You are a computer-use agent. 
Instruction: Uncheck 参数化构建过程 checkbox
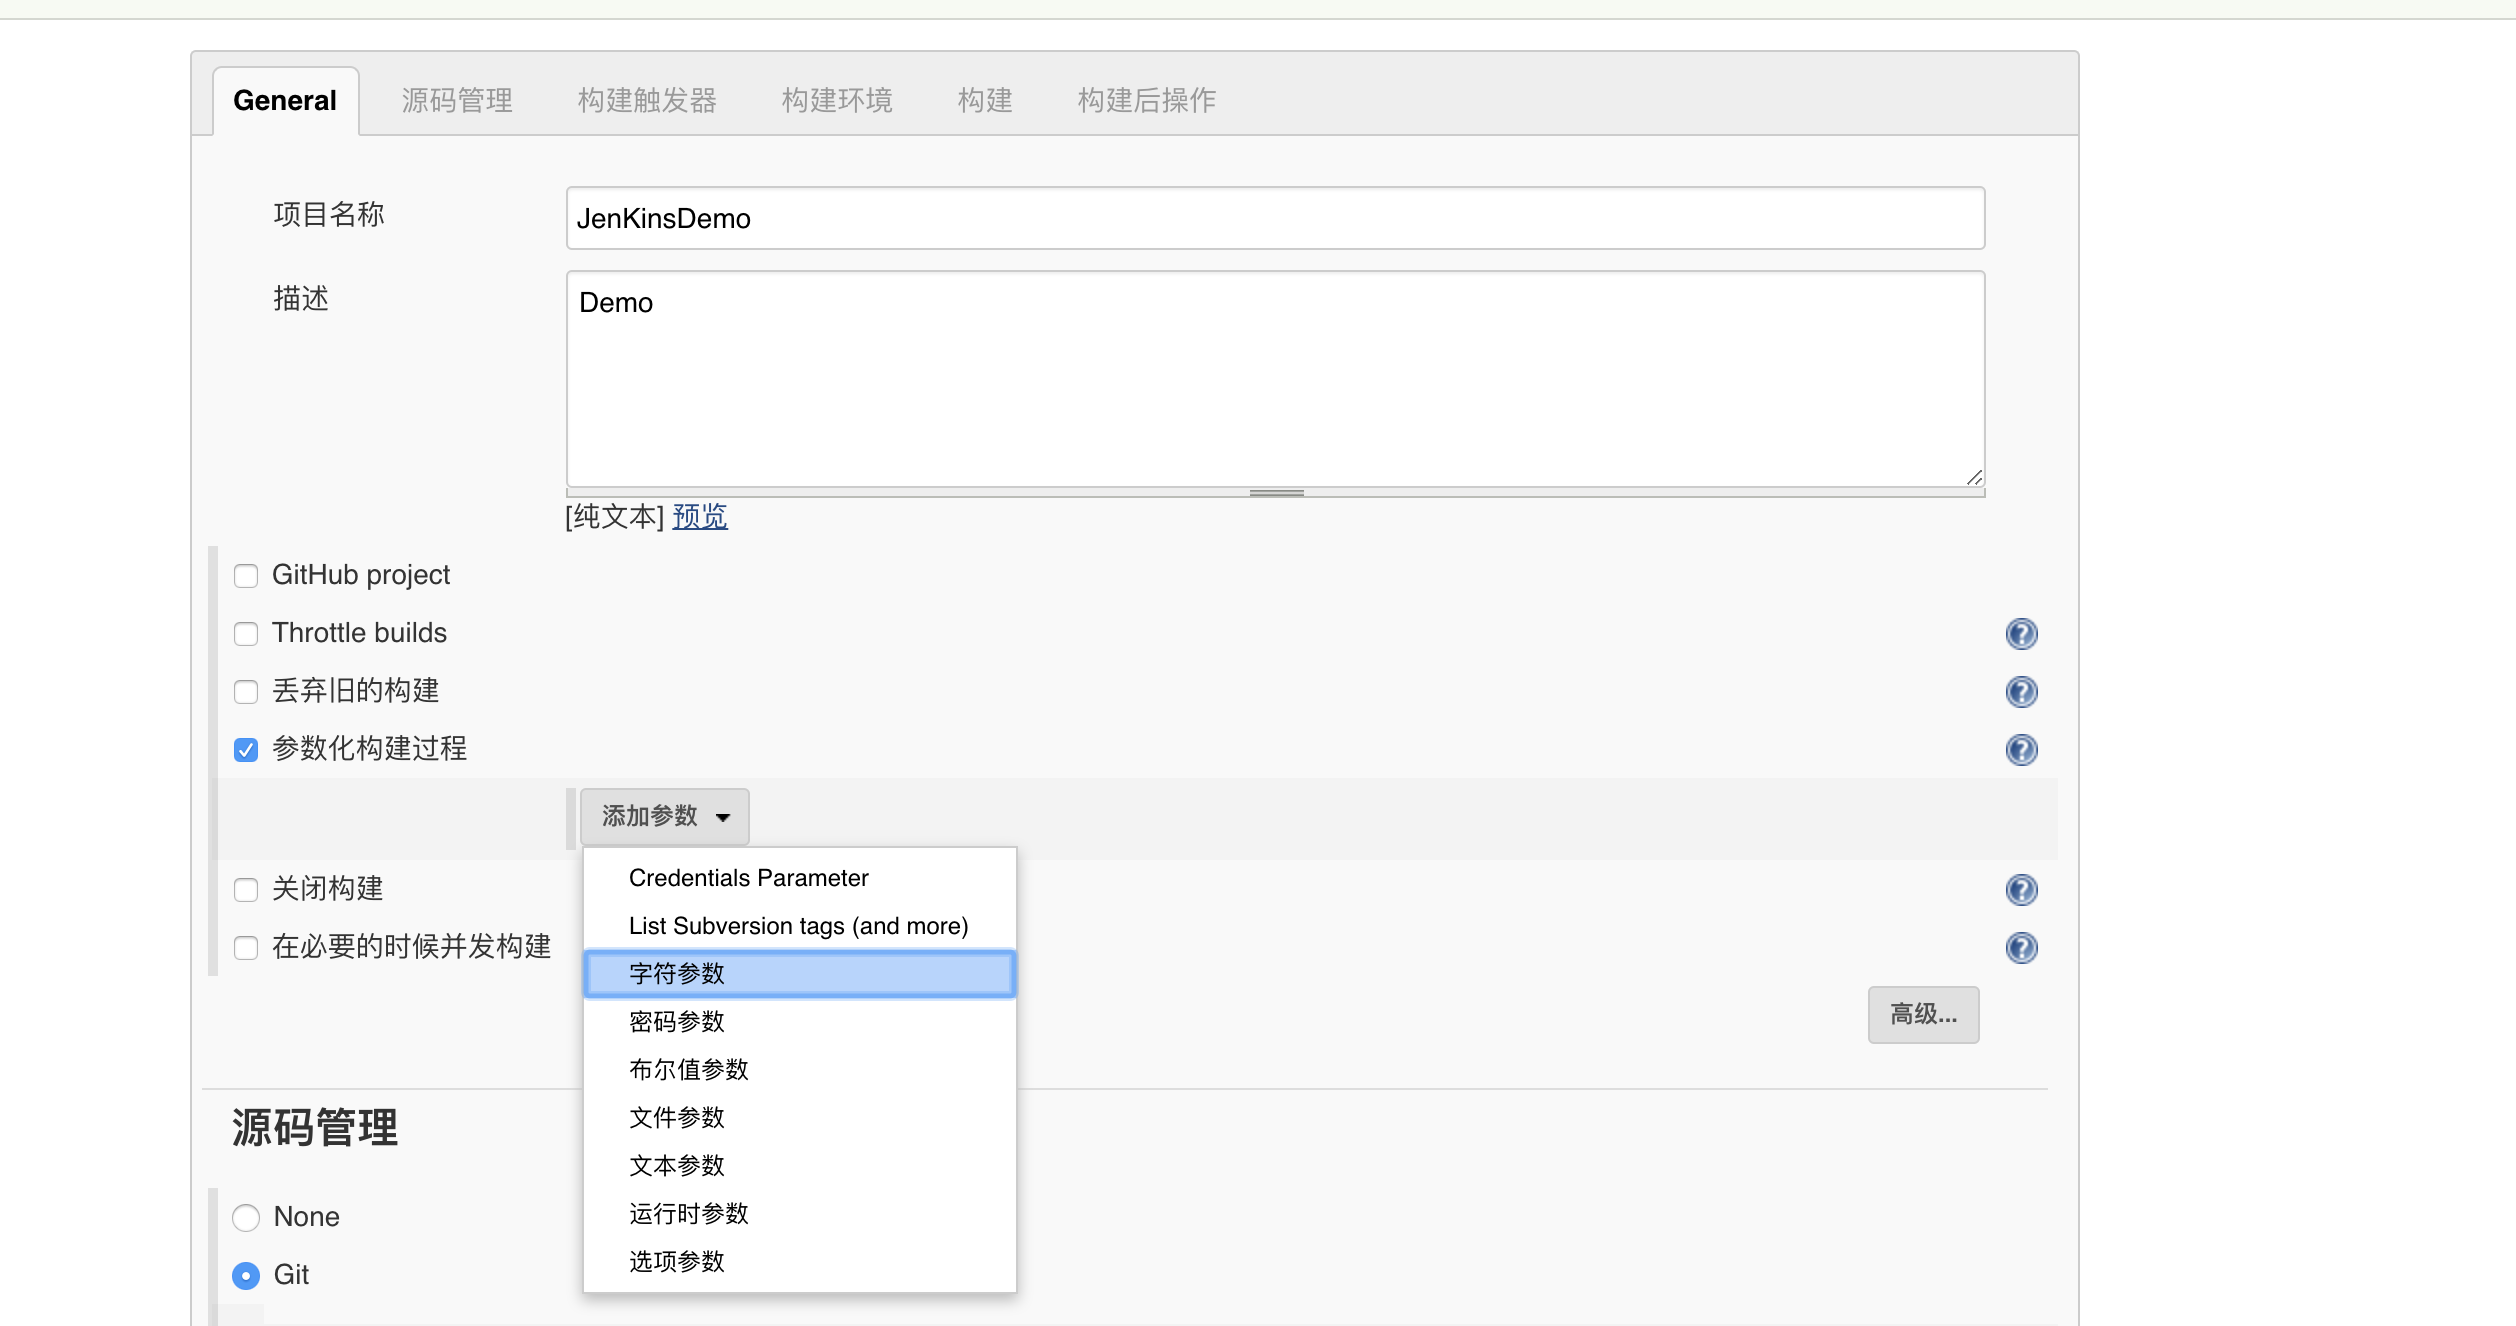(246, 750)
